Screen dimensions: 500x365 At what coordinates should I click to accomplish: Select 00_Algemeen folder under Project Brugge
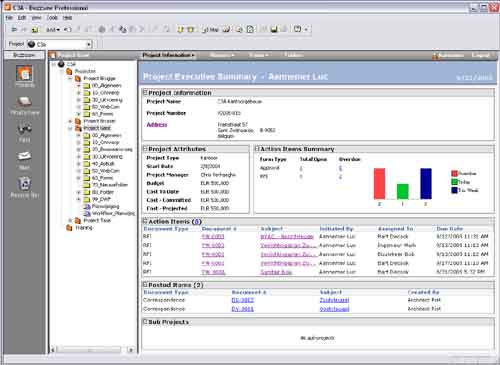coord(107,86)
